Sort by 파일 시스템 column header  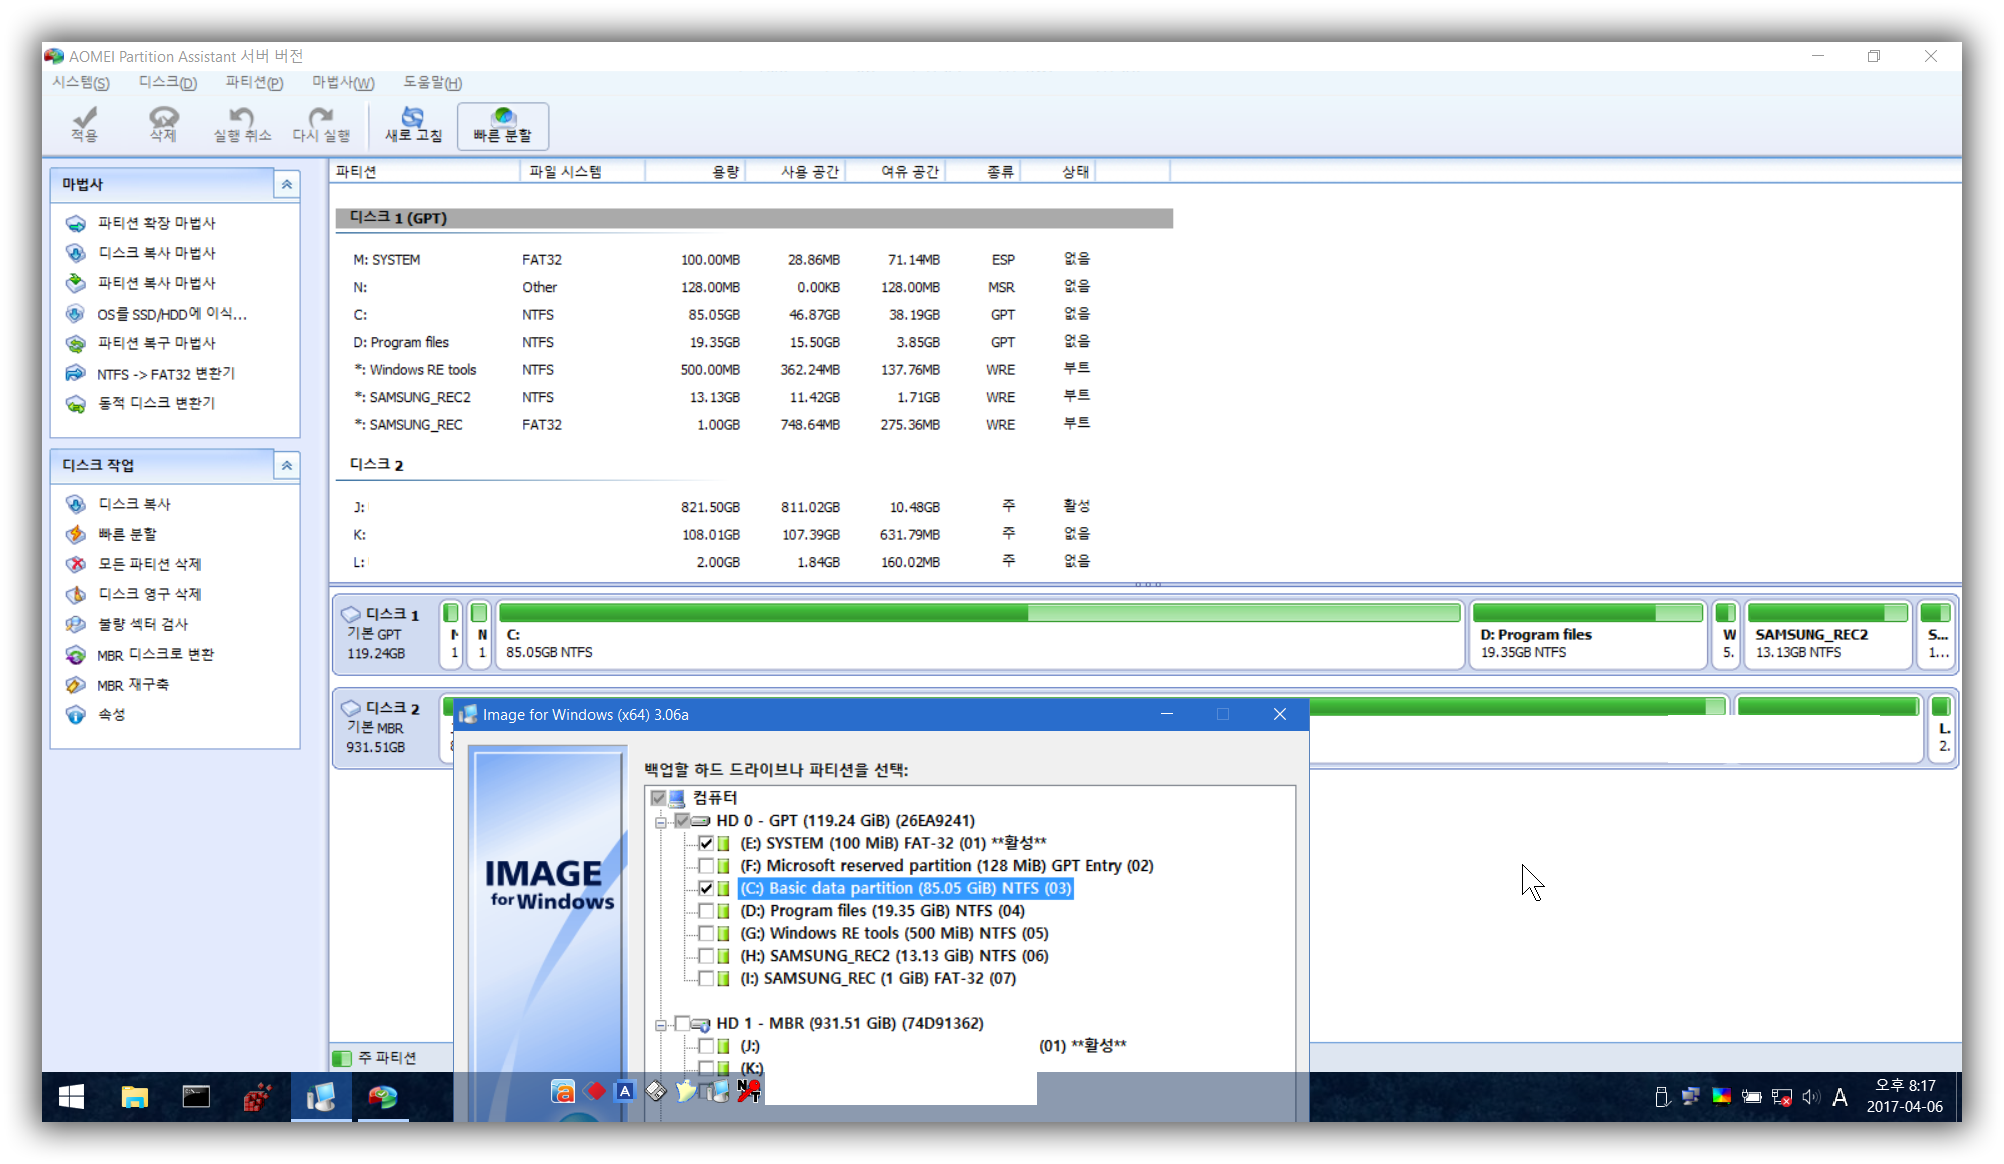pos(583,172)
